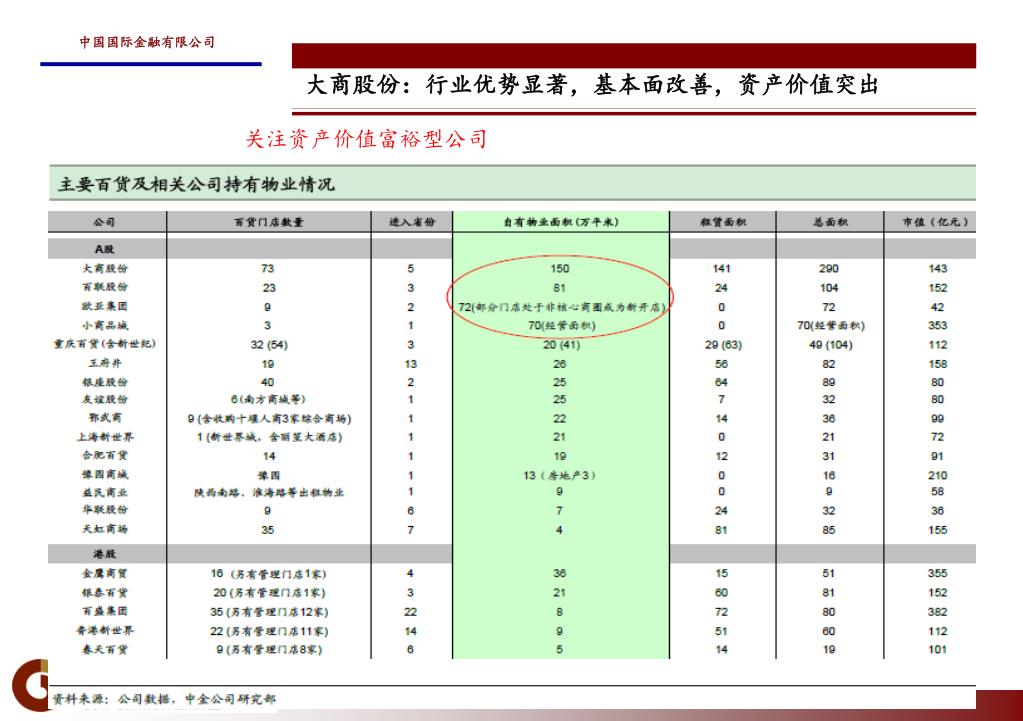Screen dimensions: 1023x721
Task: Click company name 金鹰商贸
Action: tap(104, 574)
